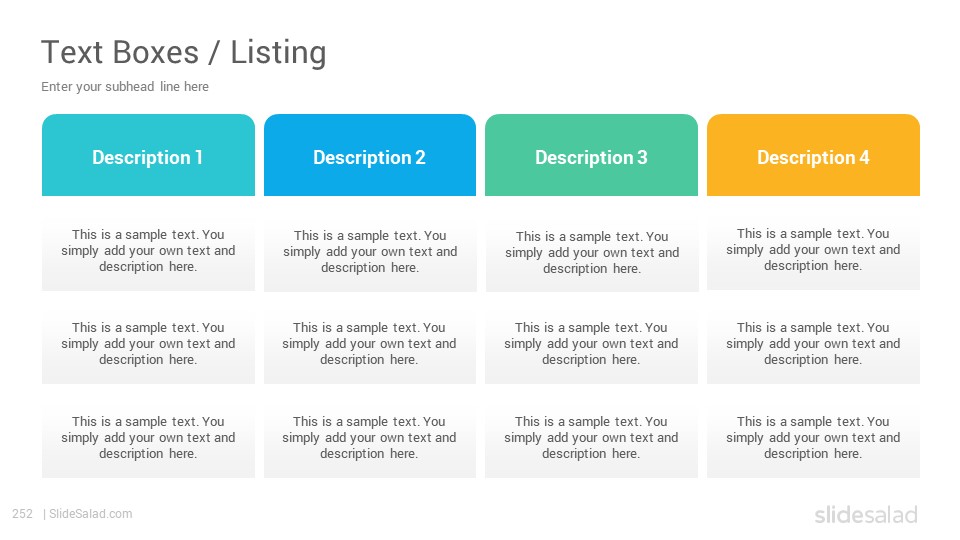
Task: Select the teal Description 1 header box
Action: [x=148, y=156]
